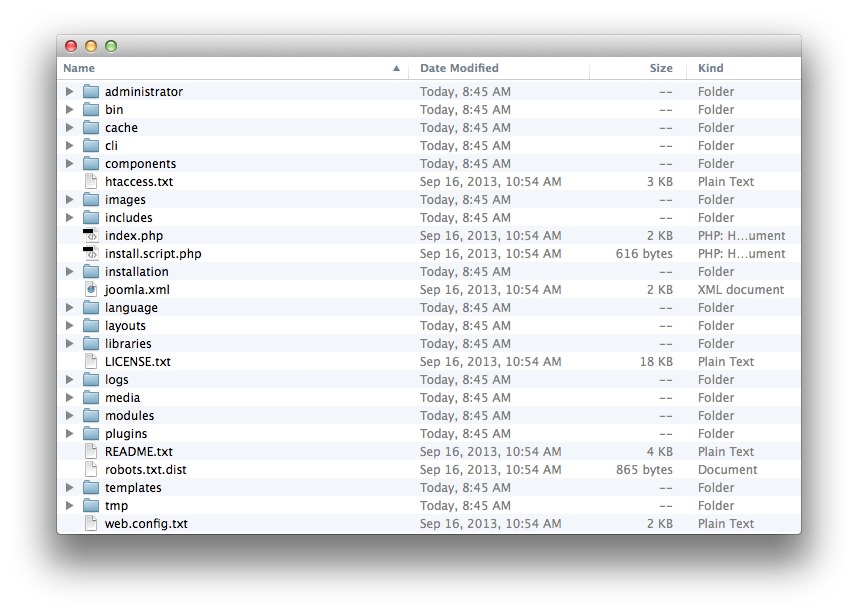Sort files by the Size column header
This screenshot has height=613, width=858.
click(x=660, y=68)
